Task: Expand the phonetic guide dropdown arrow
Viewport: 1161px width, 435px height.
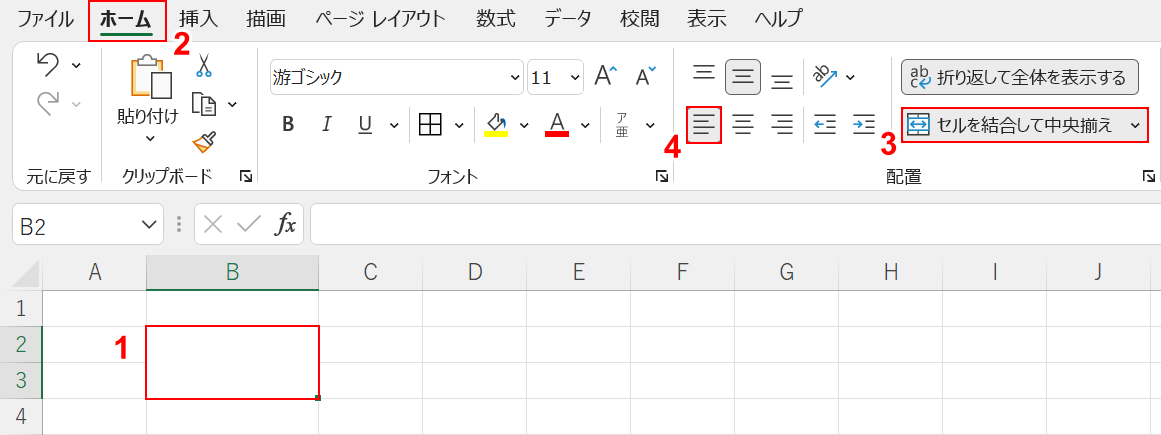Action: click(x=650, y=124)
